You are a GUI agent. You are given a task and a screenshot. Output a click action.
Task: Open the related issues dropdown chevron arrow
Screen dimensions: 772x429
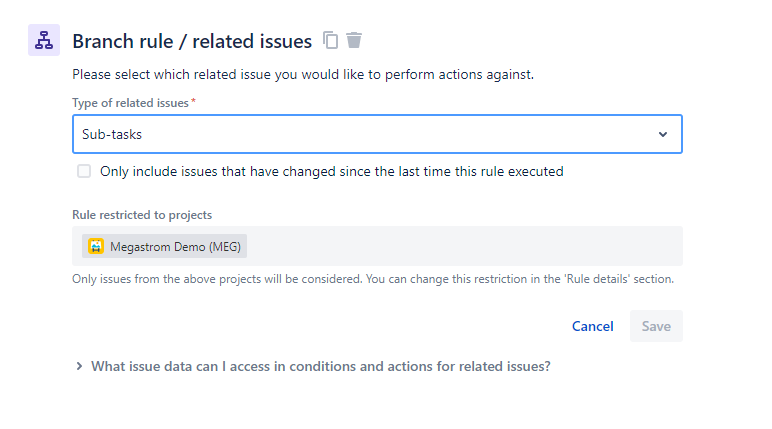click(x=663, y=134)
